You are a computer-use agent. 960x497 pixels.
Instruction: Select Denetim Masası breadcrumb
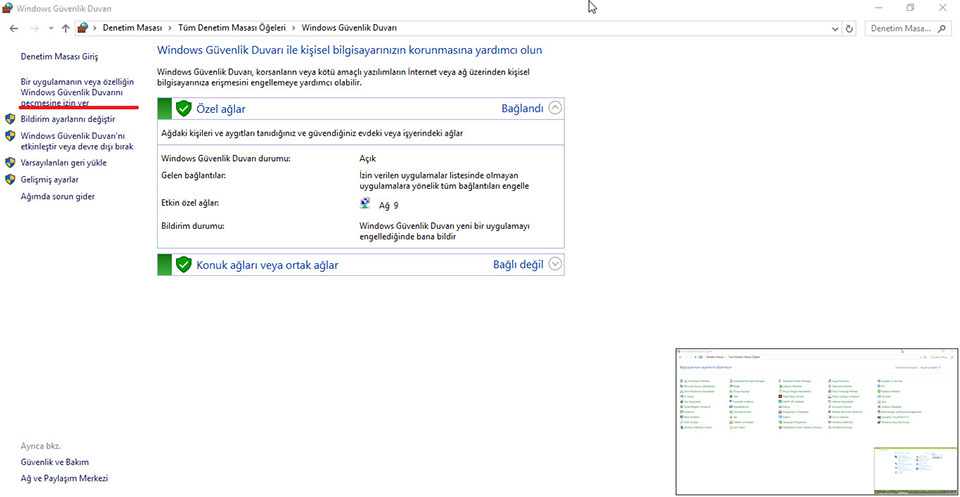pos(132,28)
